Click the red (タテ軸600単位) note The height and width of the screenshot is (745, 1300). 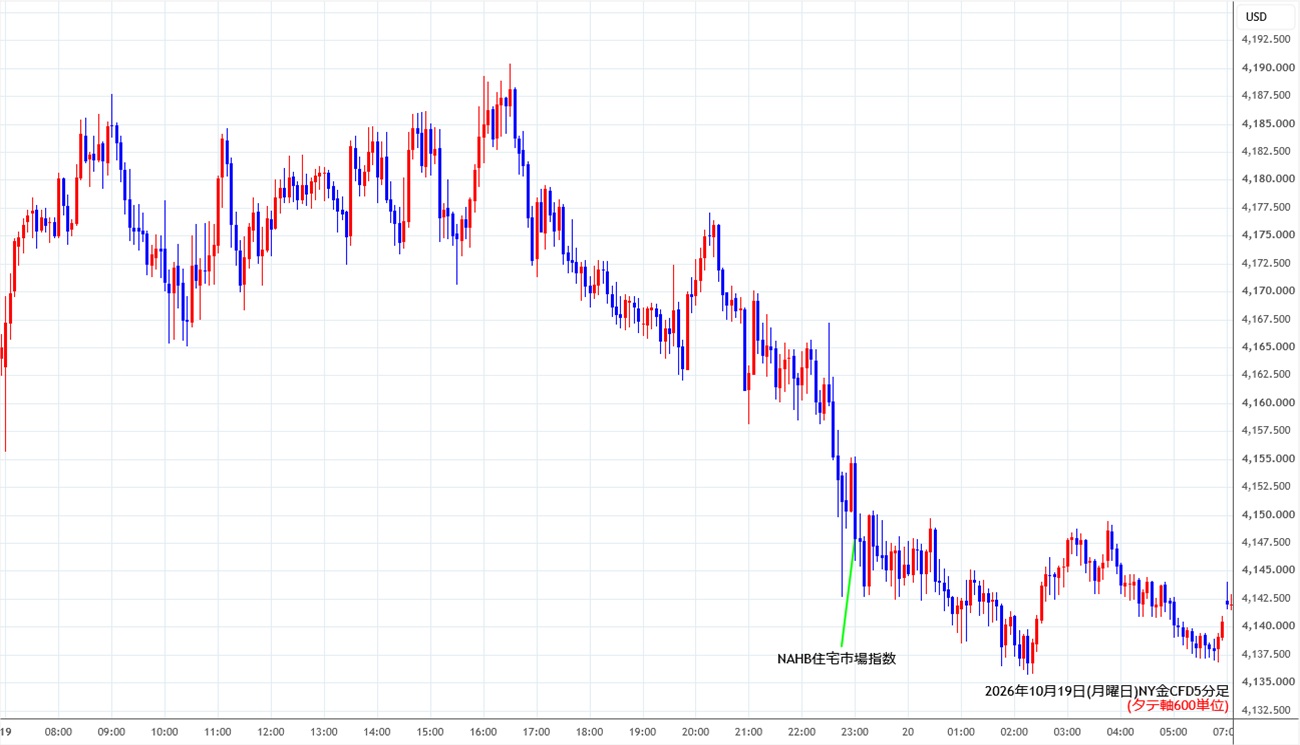(1177, 706)
